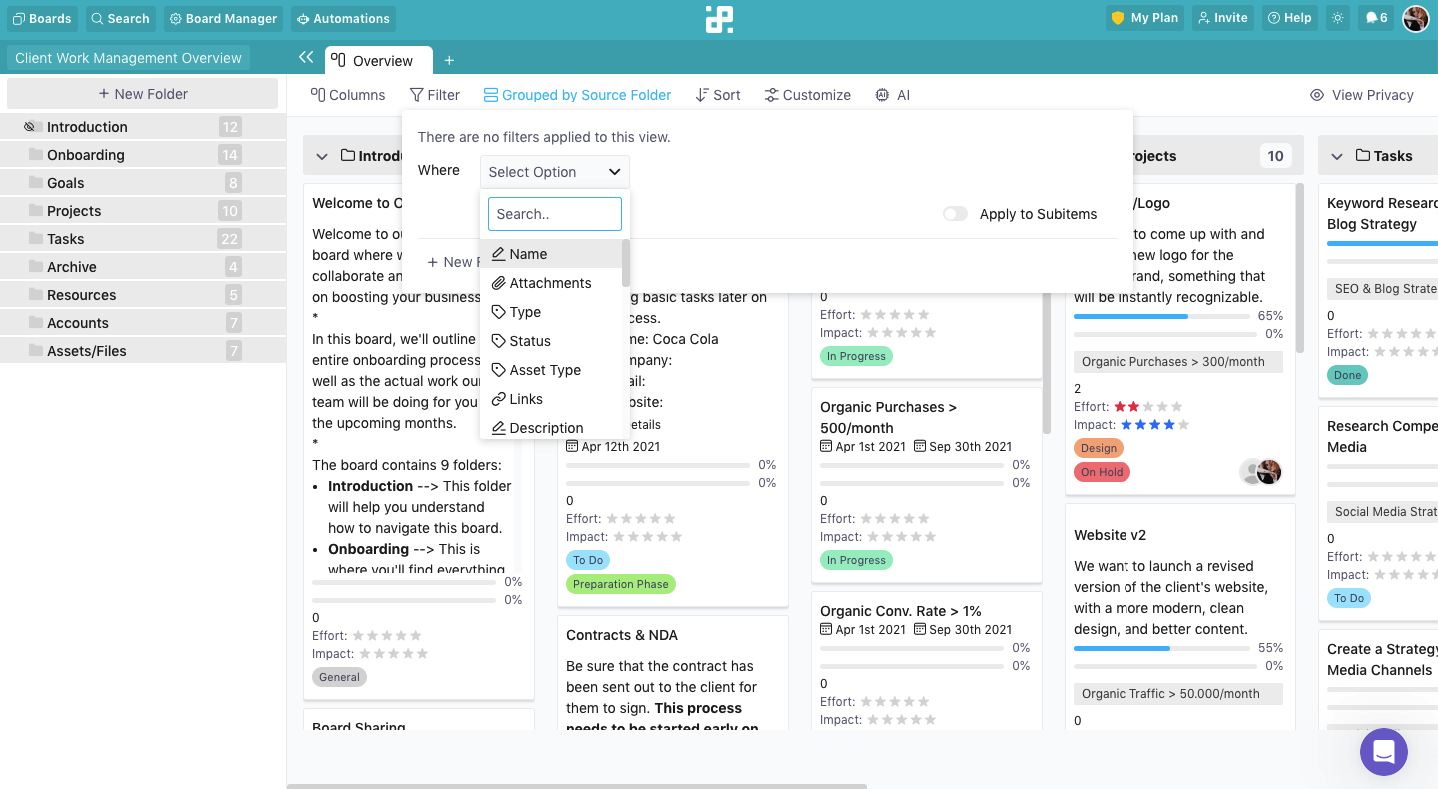
Task: Open notifications showing 6
Action: (x=1376, y=18)
